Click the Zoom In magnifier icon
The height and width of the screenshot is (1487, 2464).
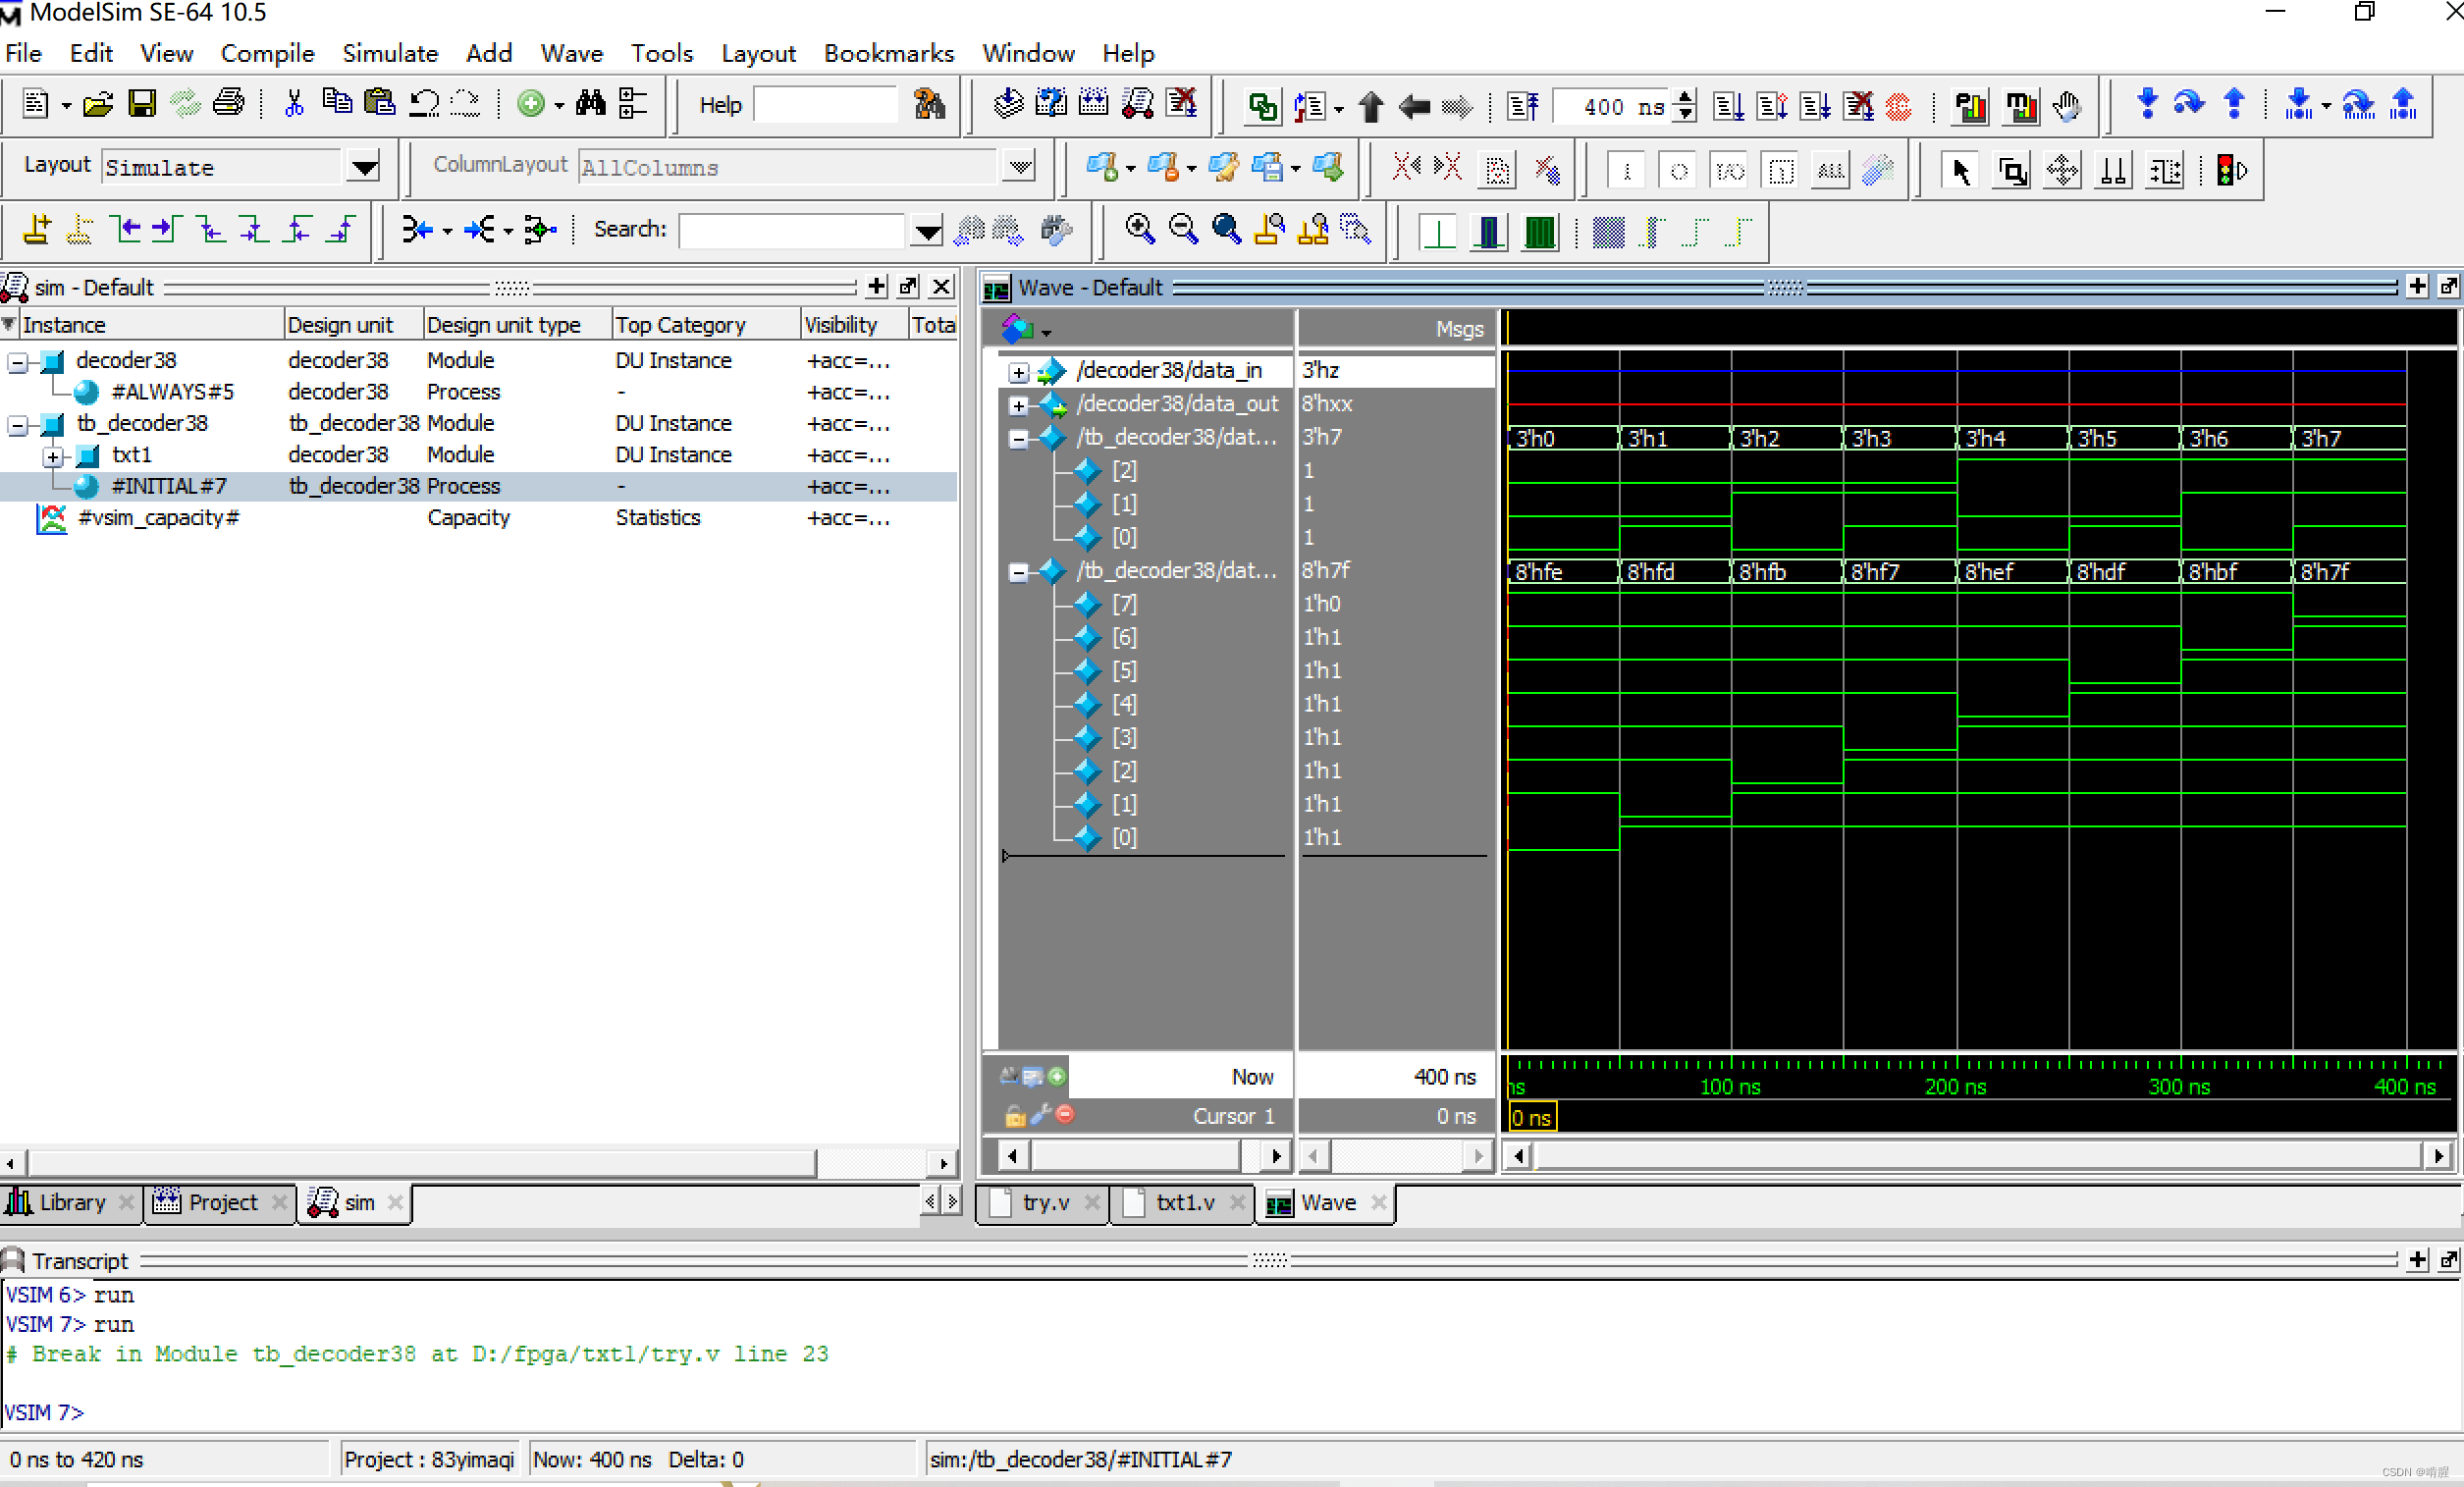tap(1139, 229)
